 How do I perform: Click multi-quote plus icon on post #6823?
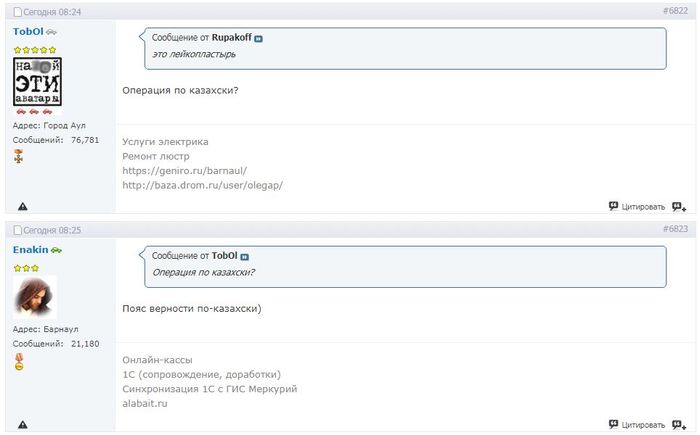(x=679, y=425)
